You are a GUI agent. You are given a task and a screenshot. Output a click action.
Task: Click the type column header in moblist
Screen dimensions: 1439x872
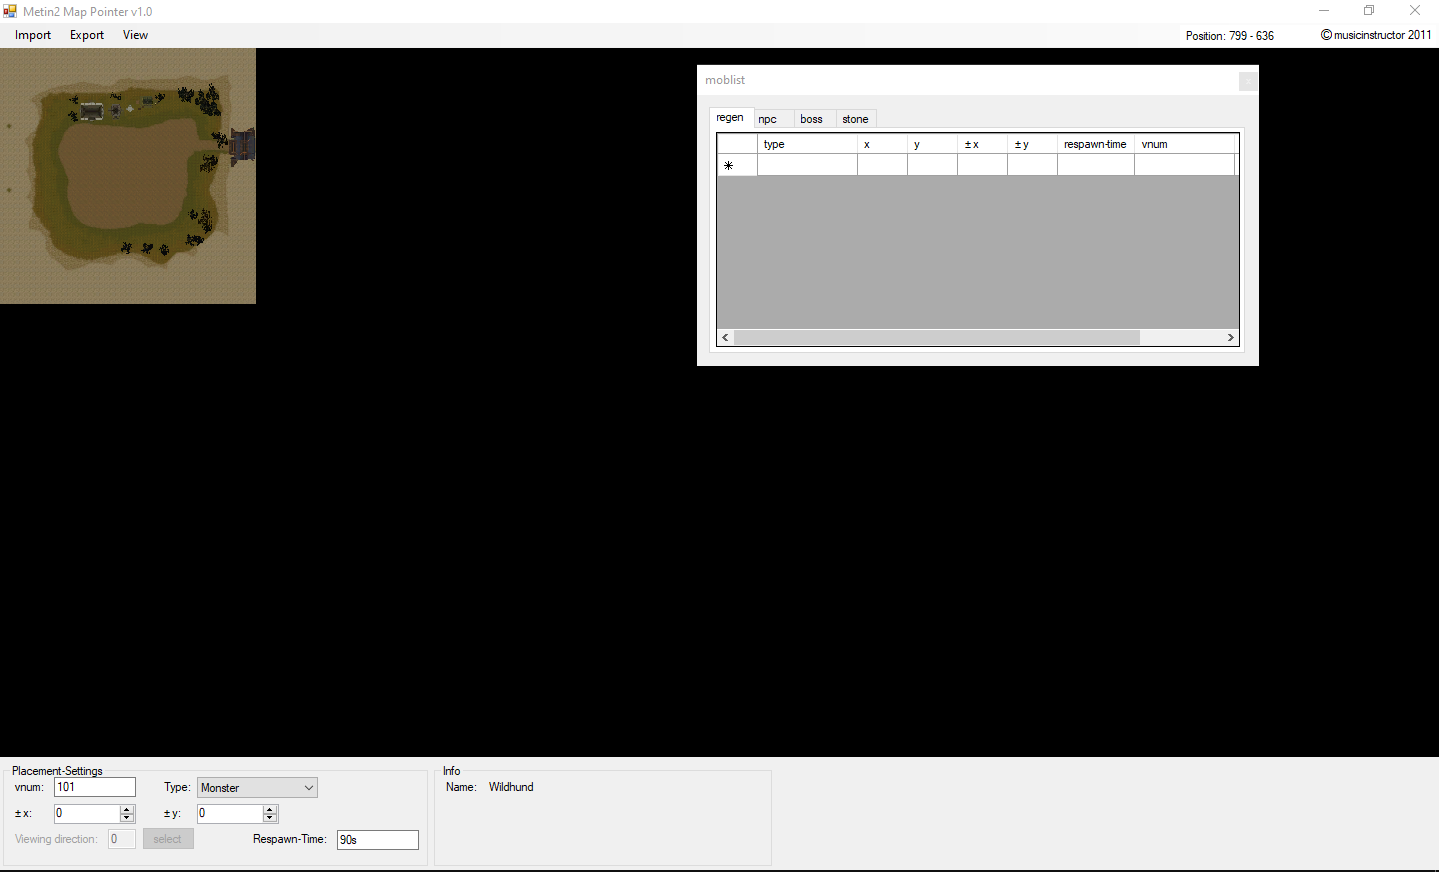(806, 143)
